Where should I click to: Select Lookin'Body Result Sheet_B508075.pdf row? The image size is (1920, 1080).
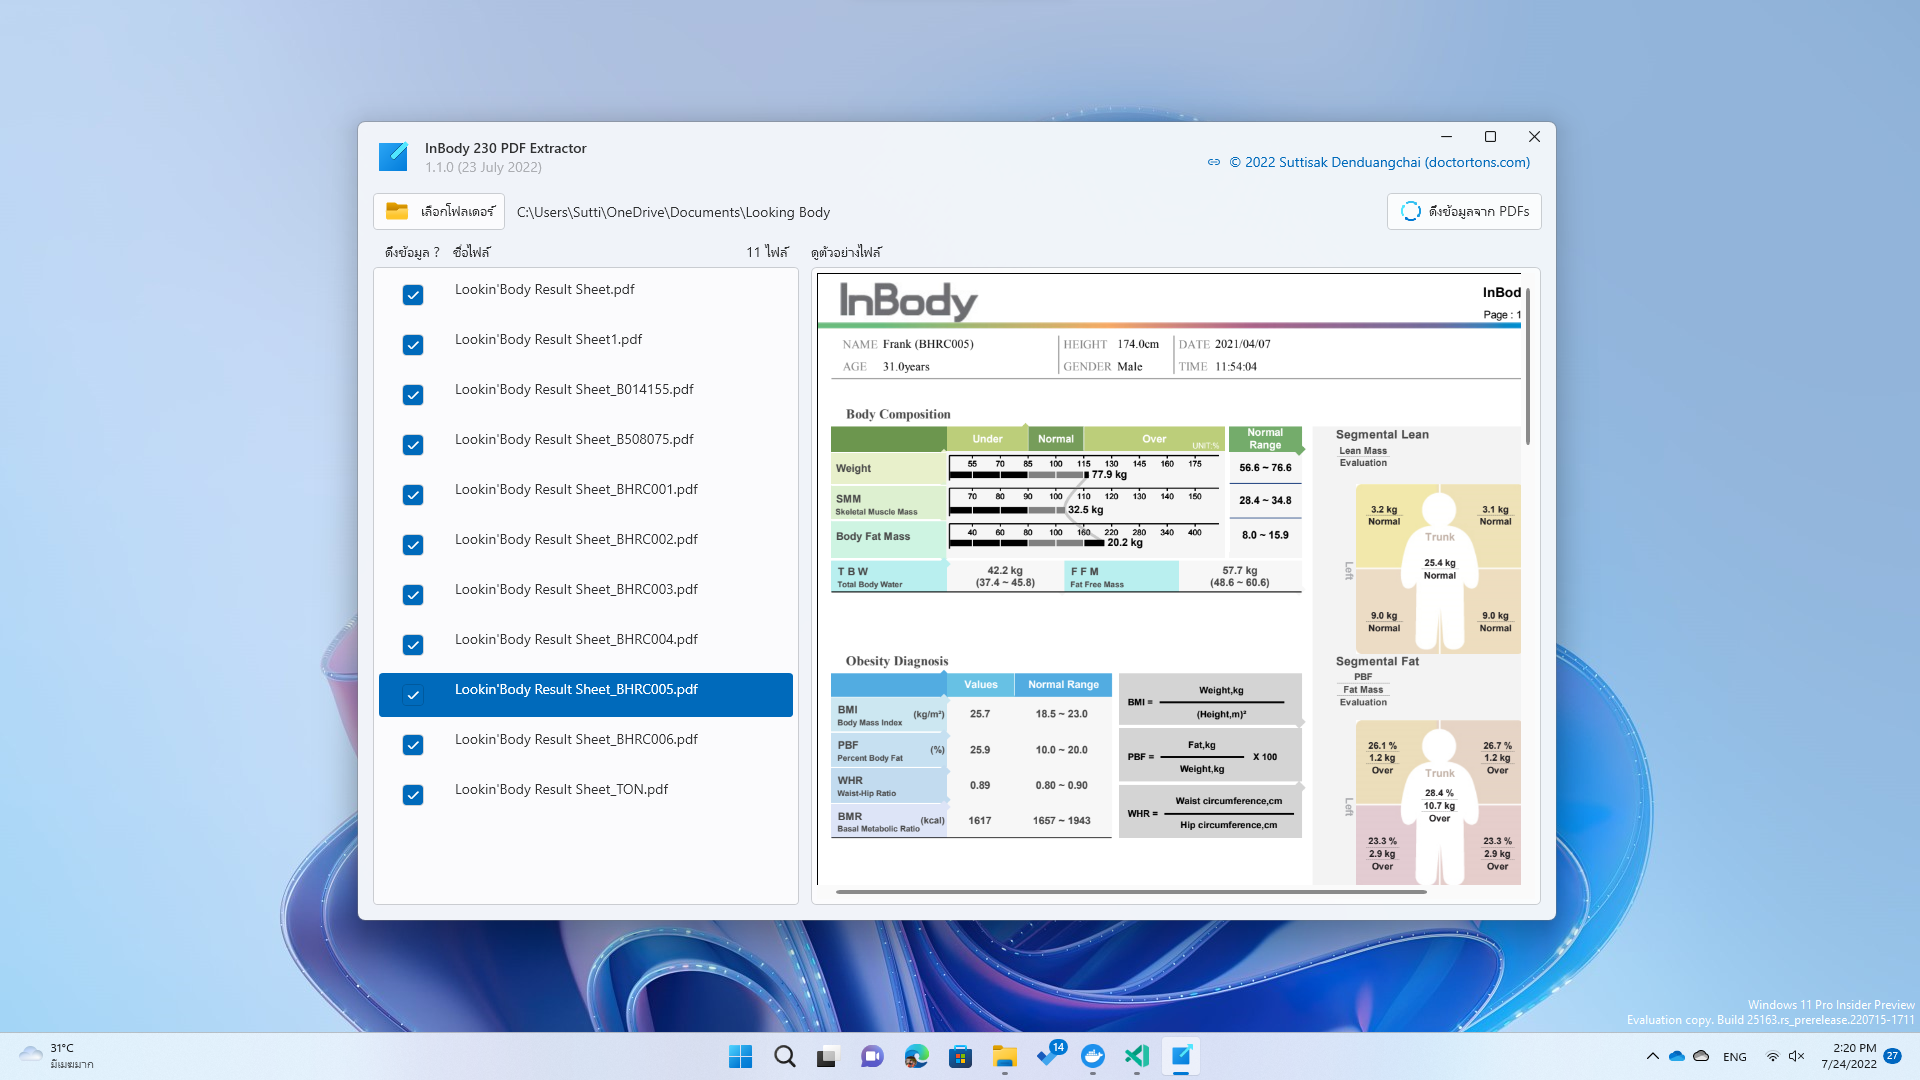point(586,445)
